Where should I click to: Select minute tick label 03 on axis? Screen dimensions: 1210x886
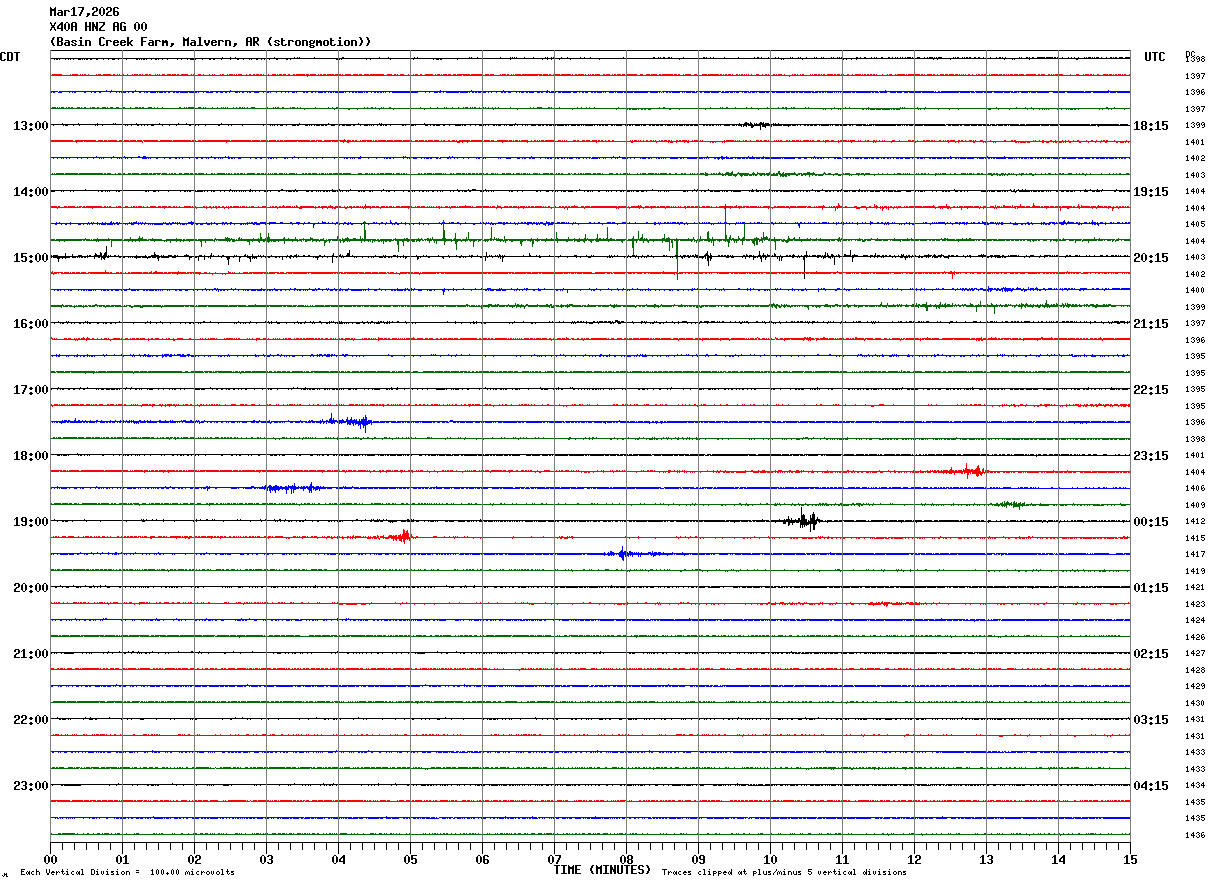266,859
